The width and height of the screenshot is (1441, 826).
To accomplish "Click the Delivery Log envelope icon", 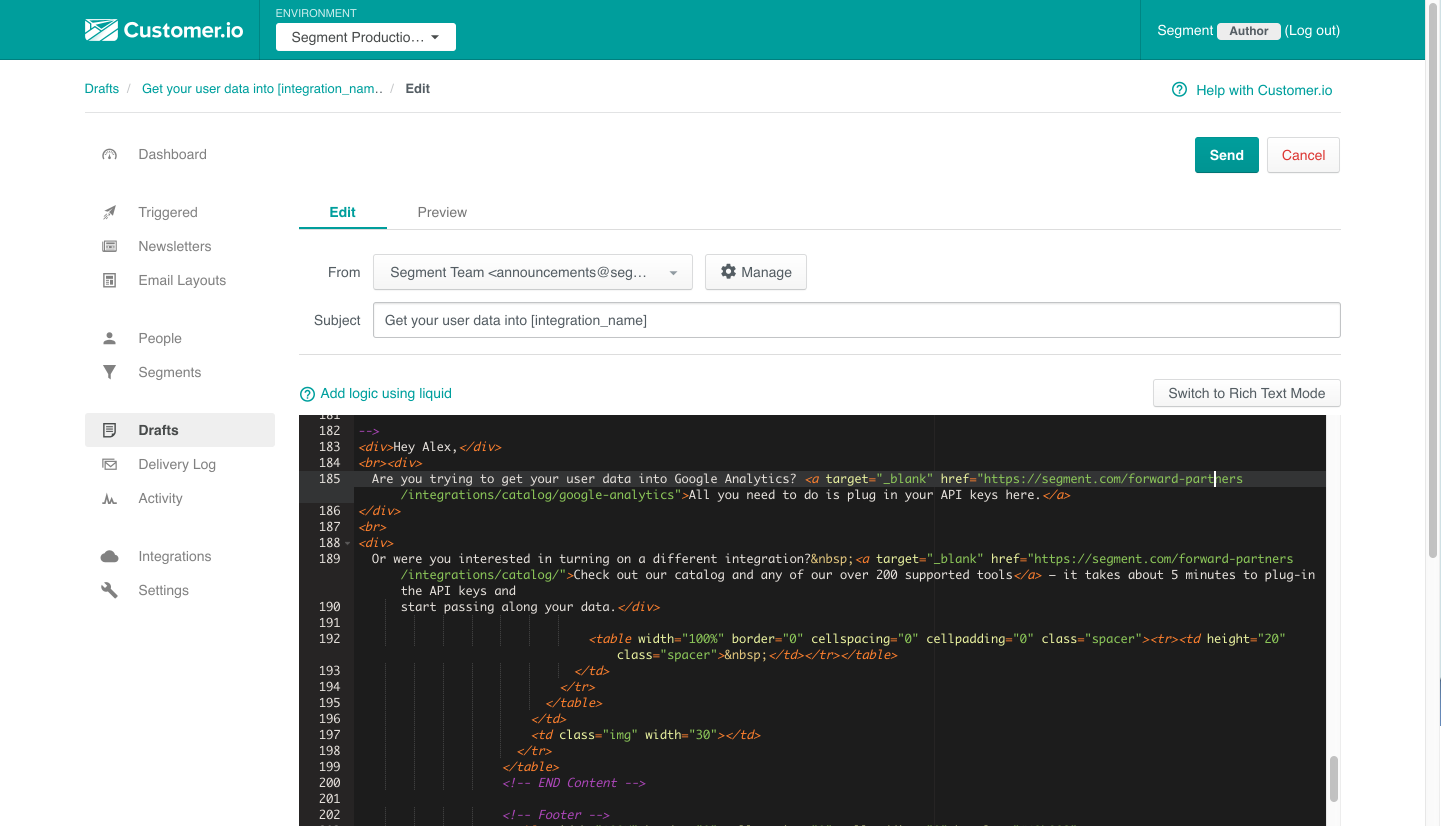I will coord(110,465).
